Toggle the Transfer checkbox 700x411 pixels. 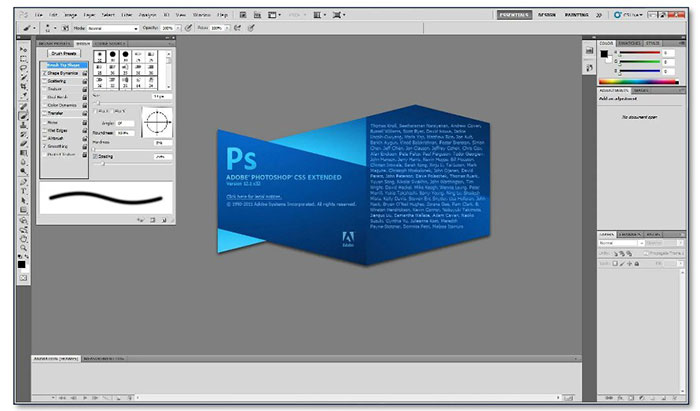(x=45, y=113)
